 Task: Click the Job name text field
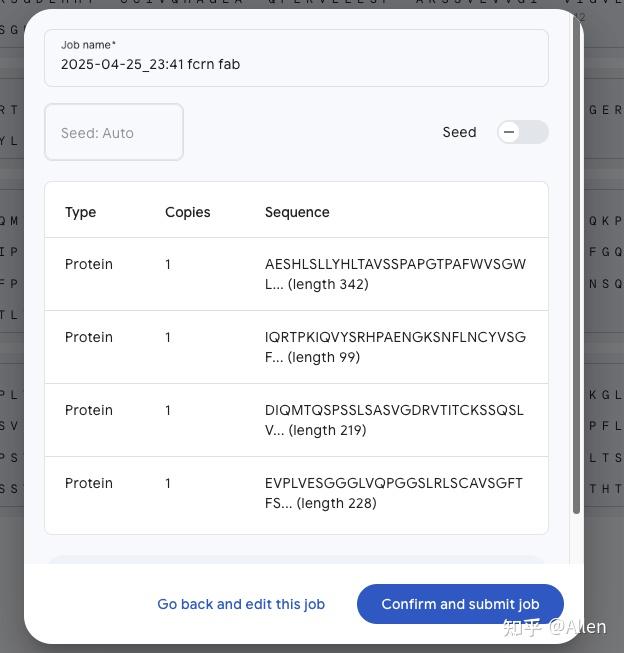(x=296, y=64)
